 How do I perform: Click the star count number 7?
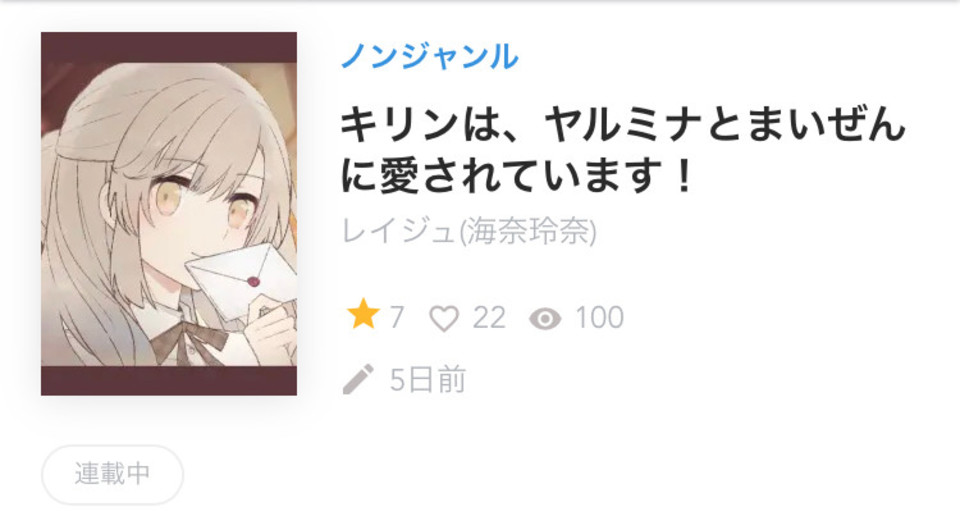coord(397,318)
